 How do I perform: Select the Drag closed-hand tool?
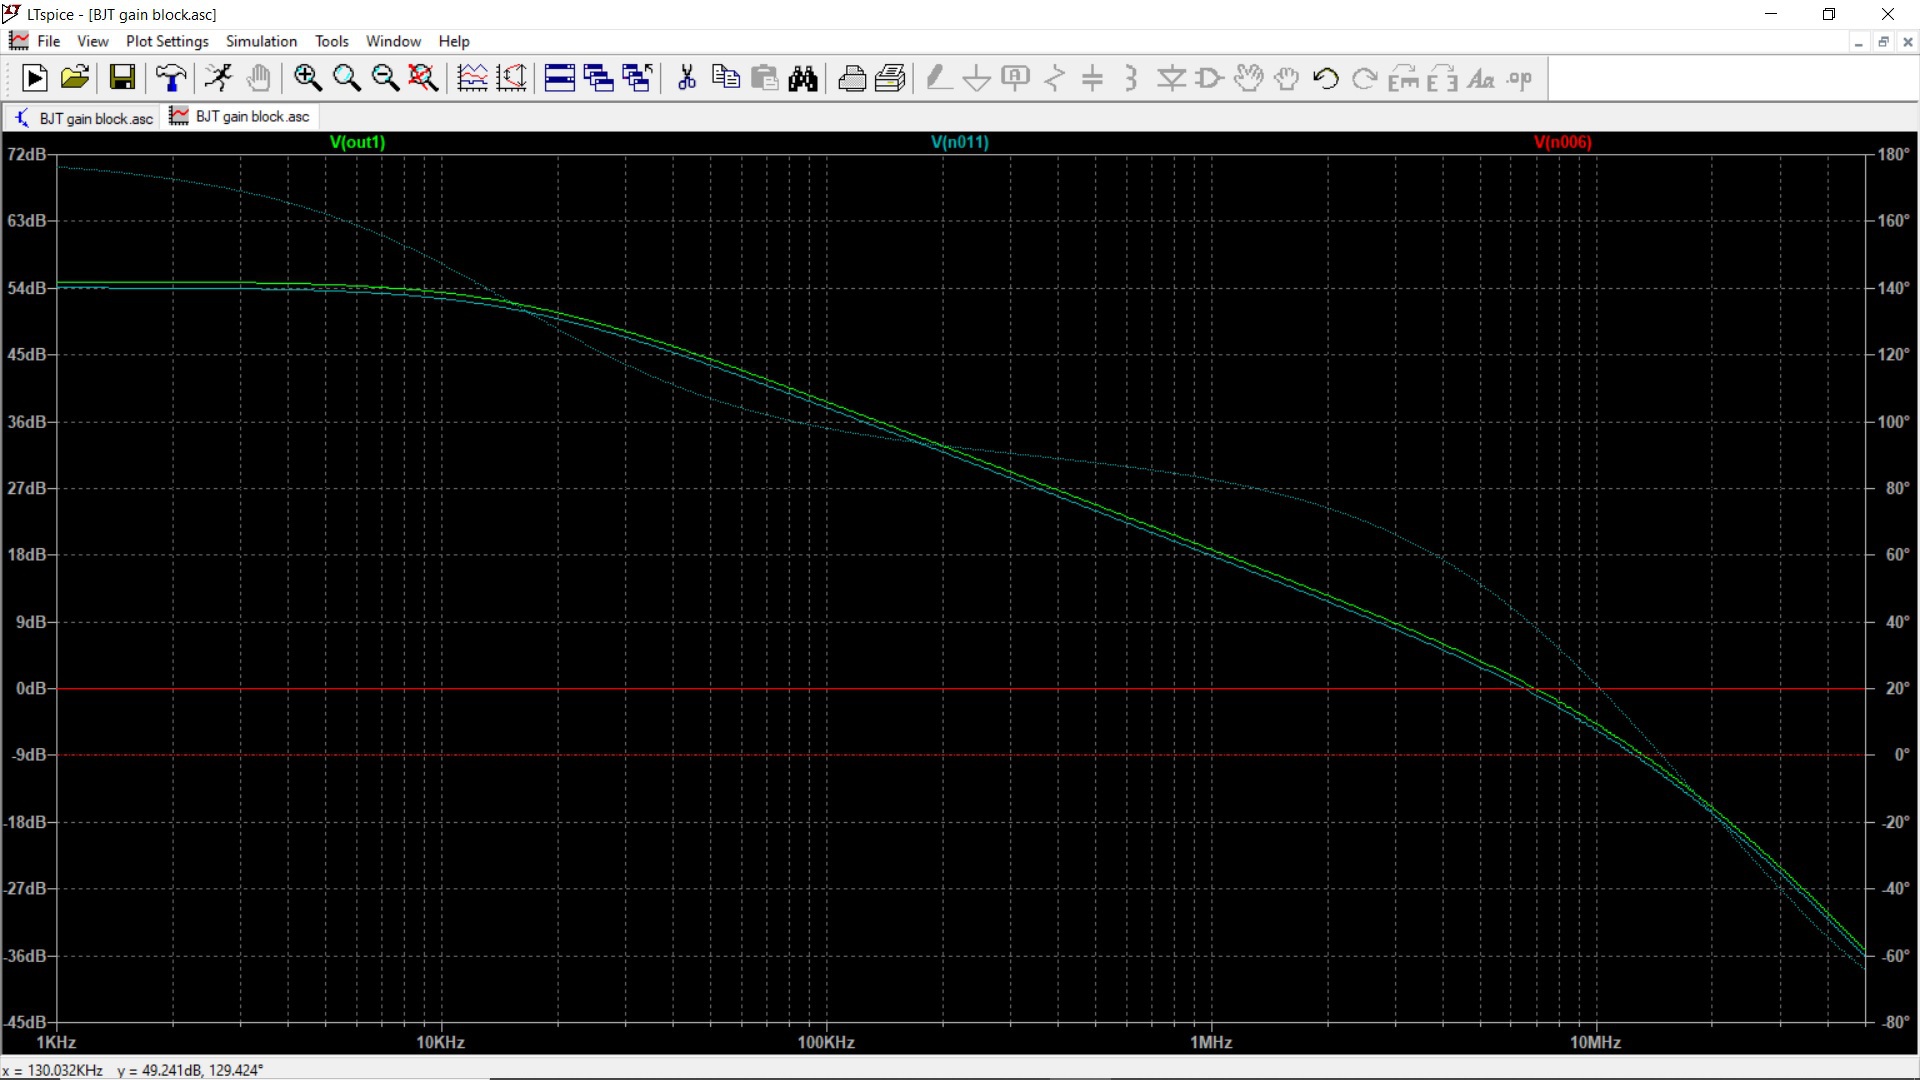point(1288,78)
